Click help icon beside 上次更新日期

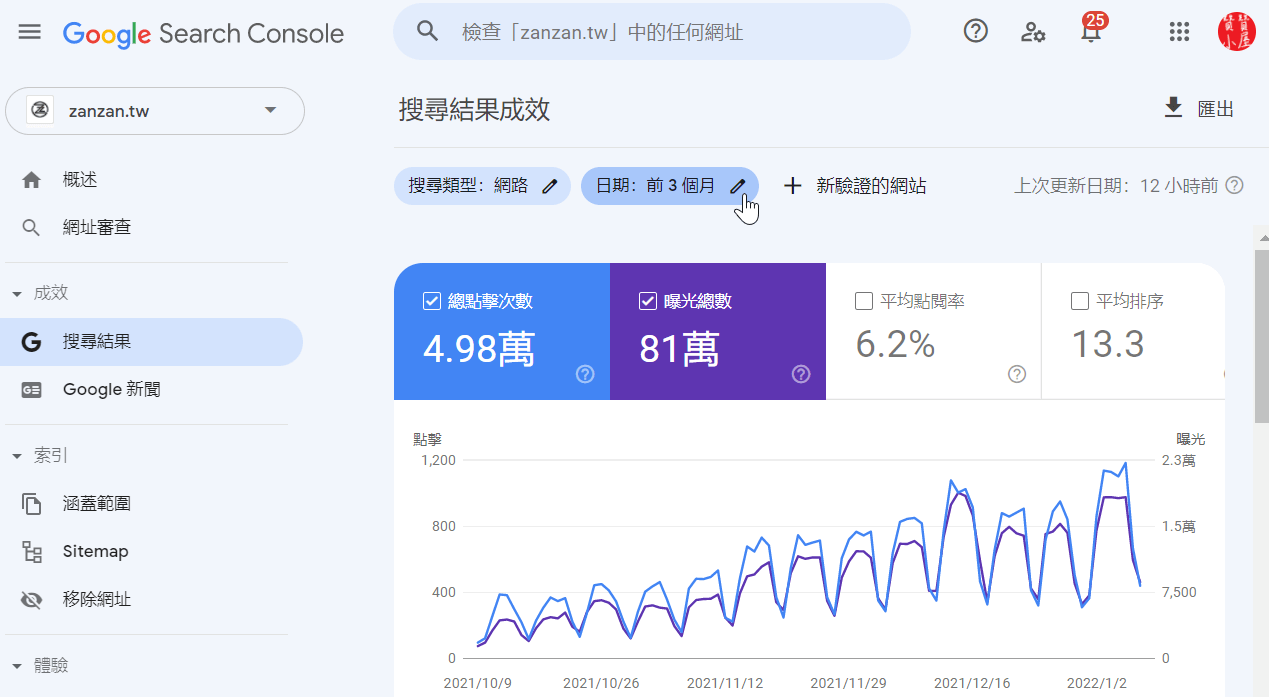click(x=1235, y=186)
